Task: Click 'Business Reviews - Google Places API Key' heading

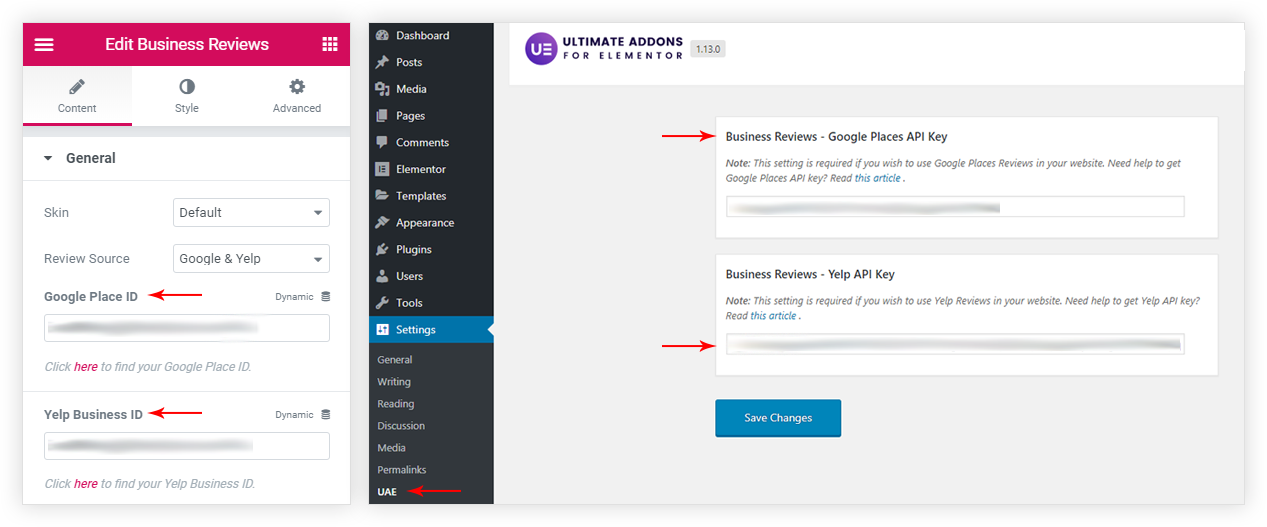Action: tap(836, 137)
